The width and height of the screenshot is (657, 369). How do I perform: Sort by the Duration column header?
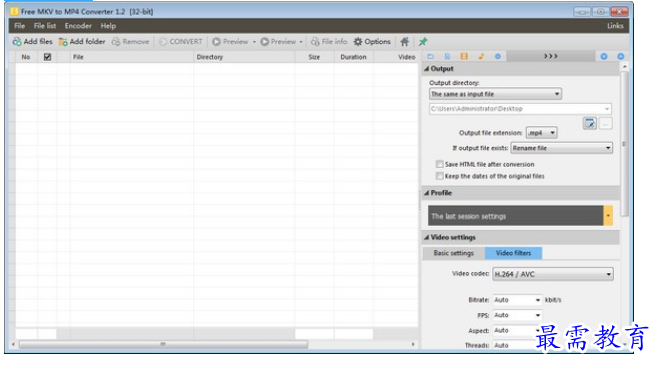point(353,57)
